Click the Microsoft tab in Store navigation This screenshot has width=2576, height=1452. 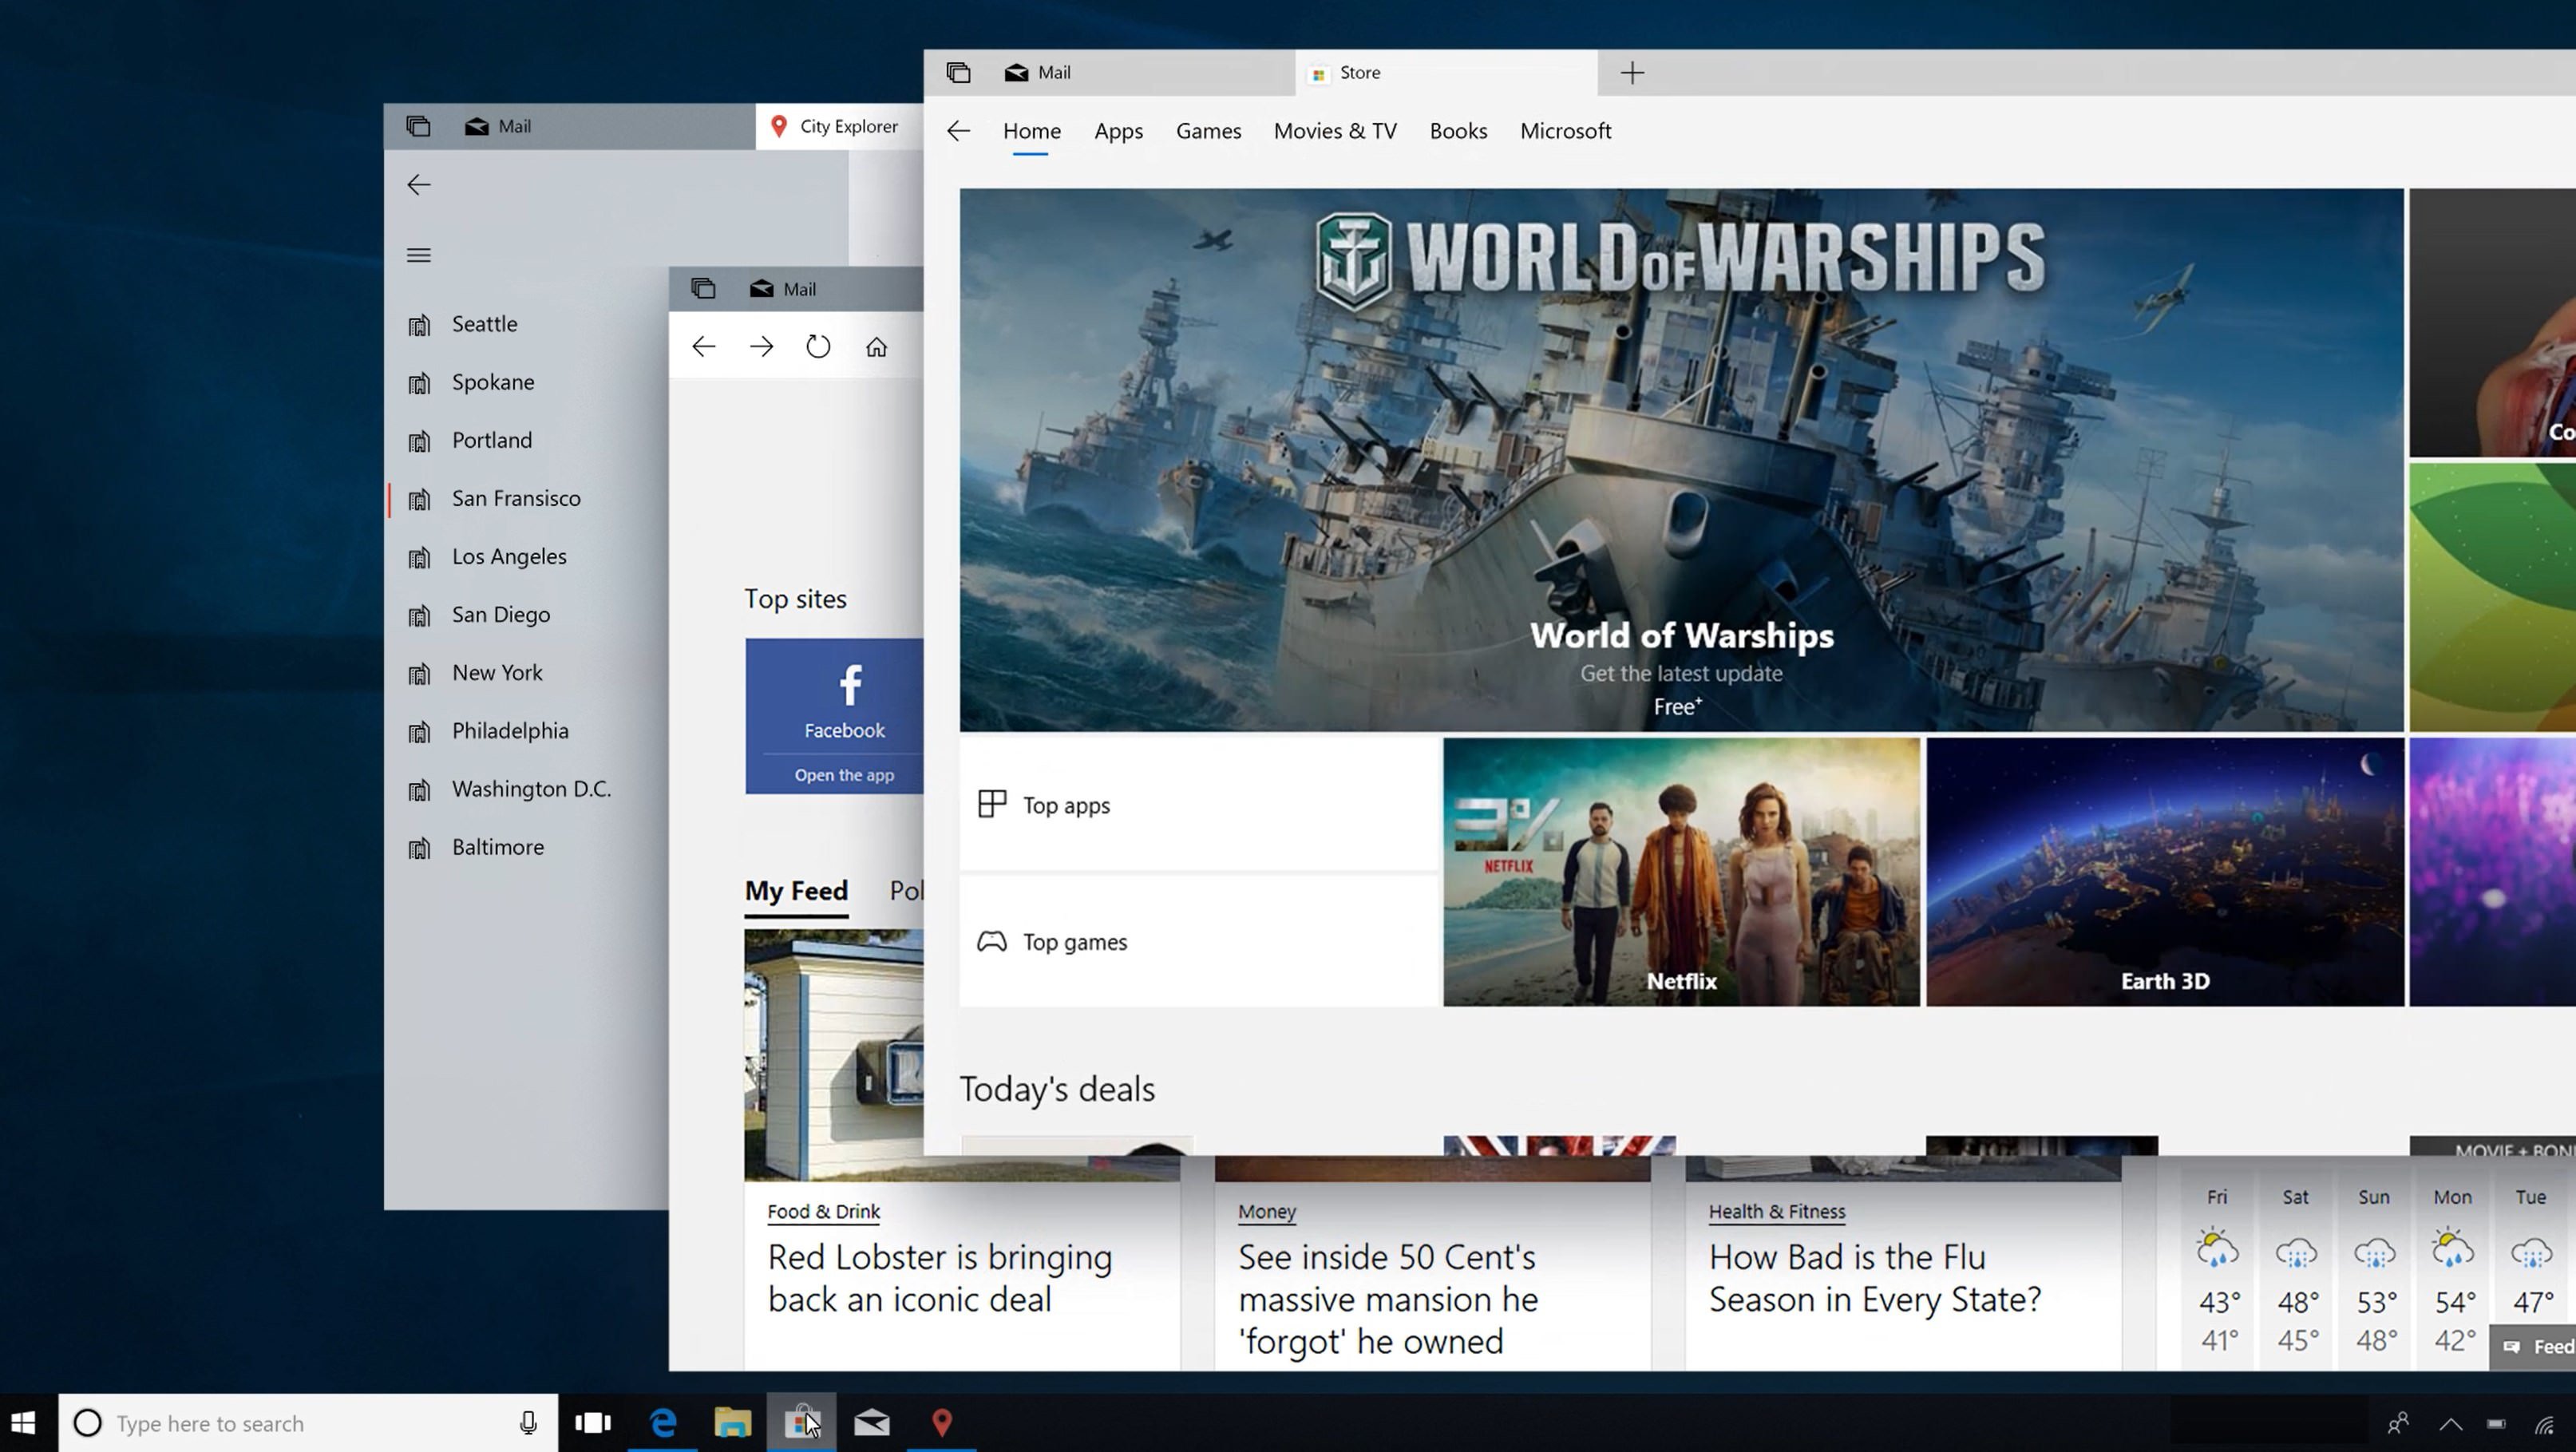click(x=1564, y=129)
